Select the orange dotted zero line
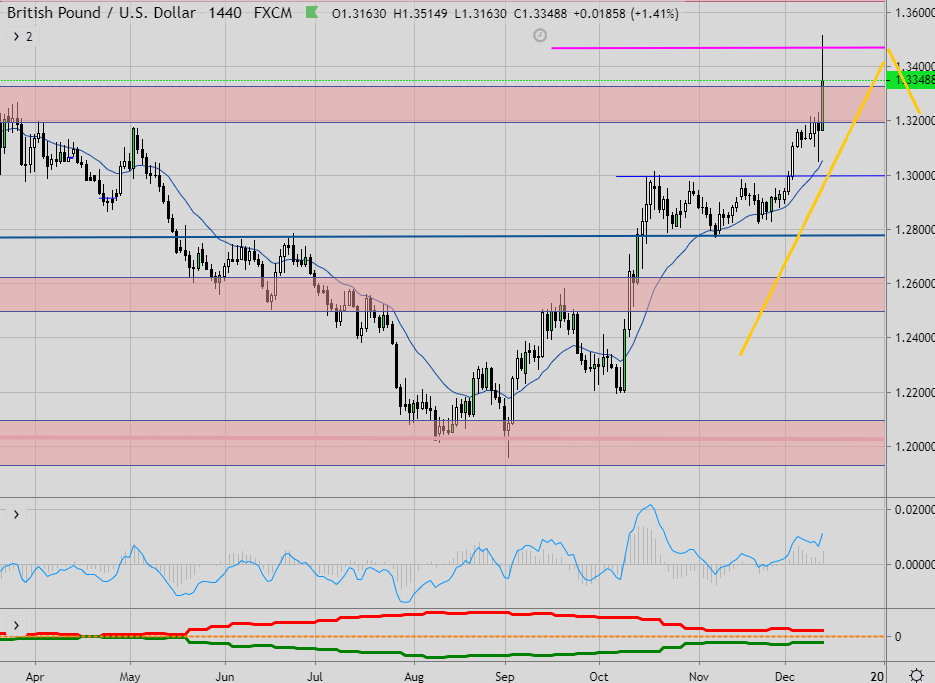The height and width of the screenshot is (683, 935). click(442, 636)
